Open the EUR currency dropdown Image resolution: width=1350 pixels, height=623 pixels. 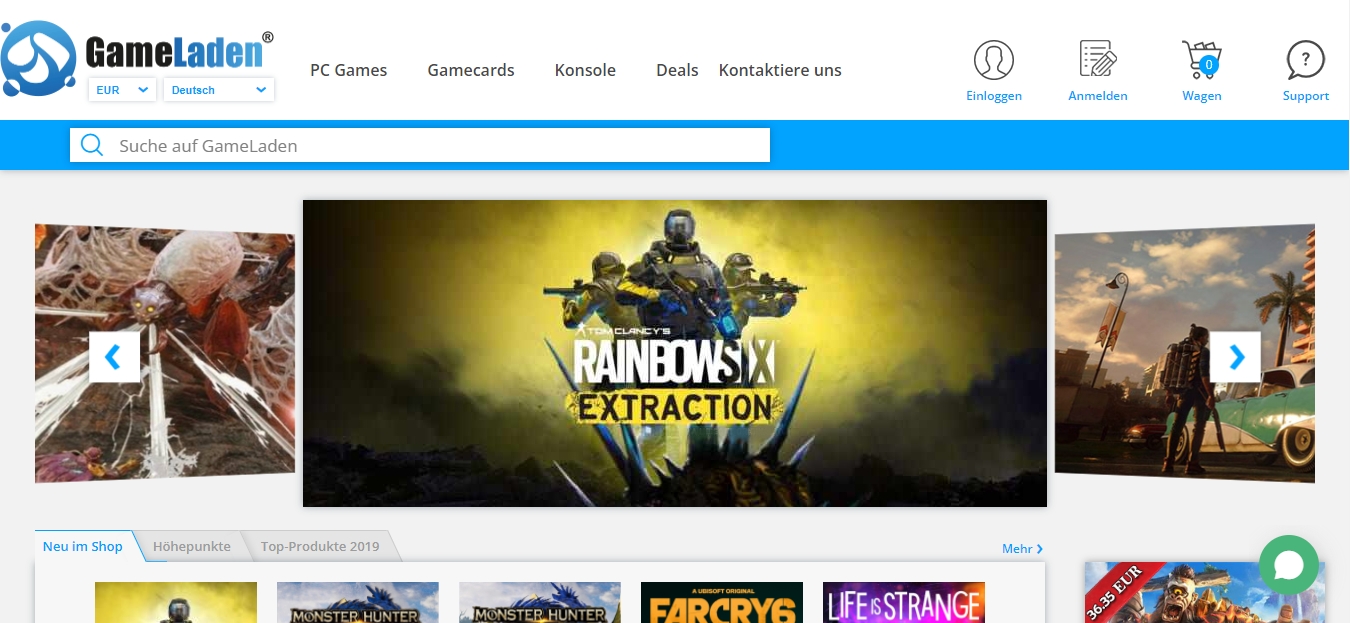click(123, 90)
